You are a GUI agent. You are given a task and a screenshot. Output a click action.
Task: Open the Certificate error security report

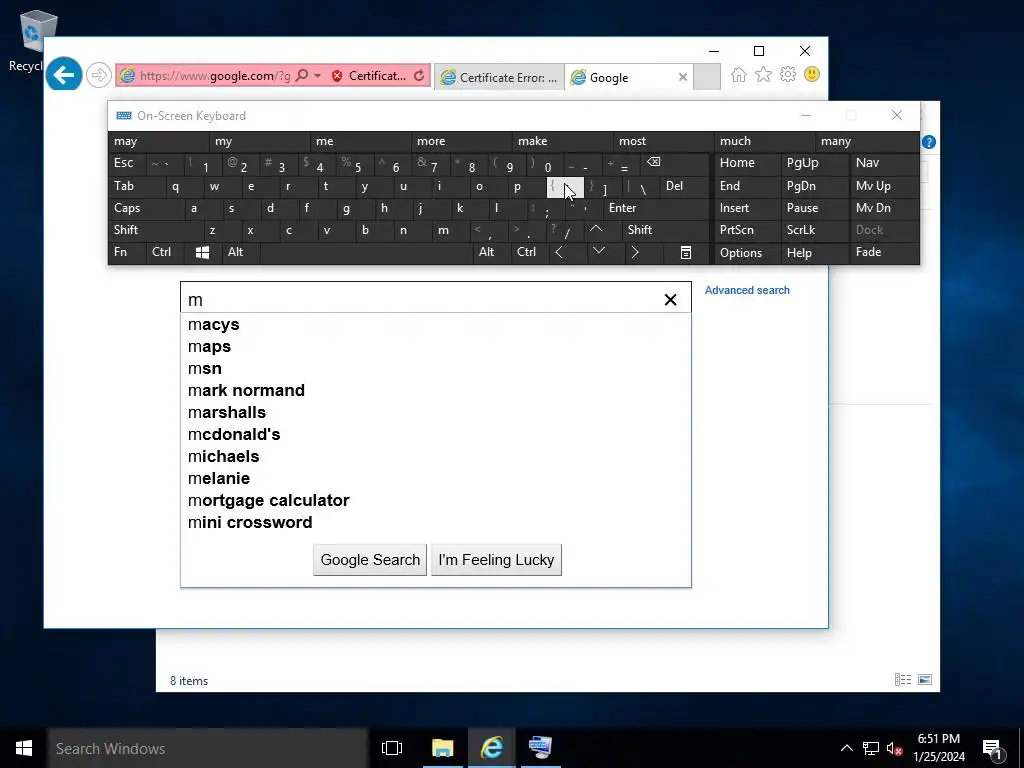click(x=369, y=76)
